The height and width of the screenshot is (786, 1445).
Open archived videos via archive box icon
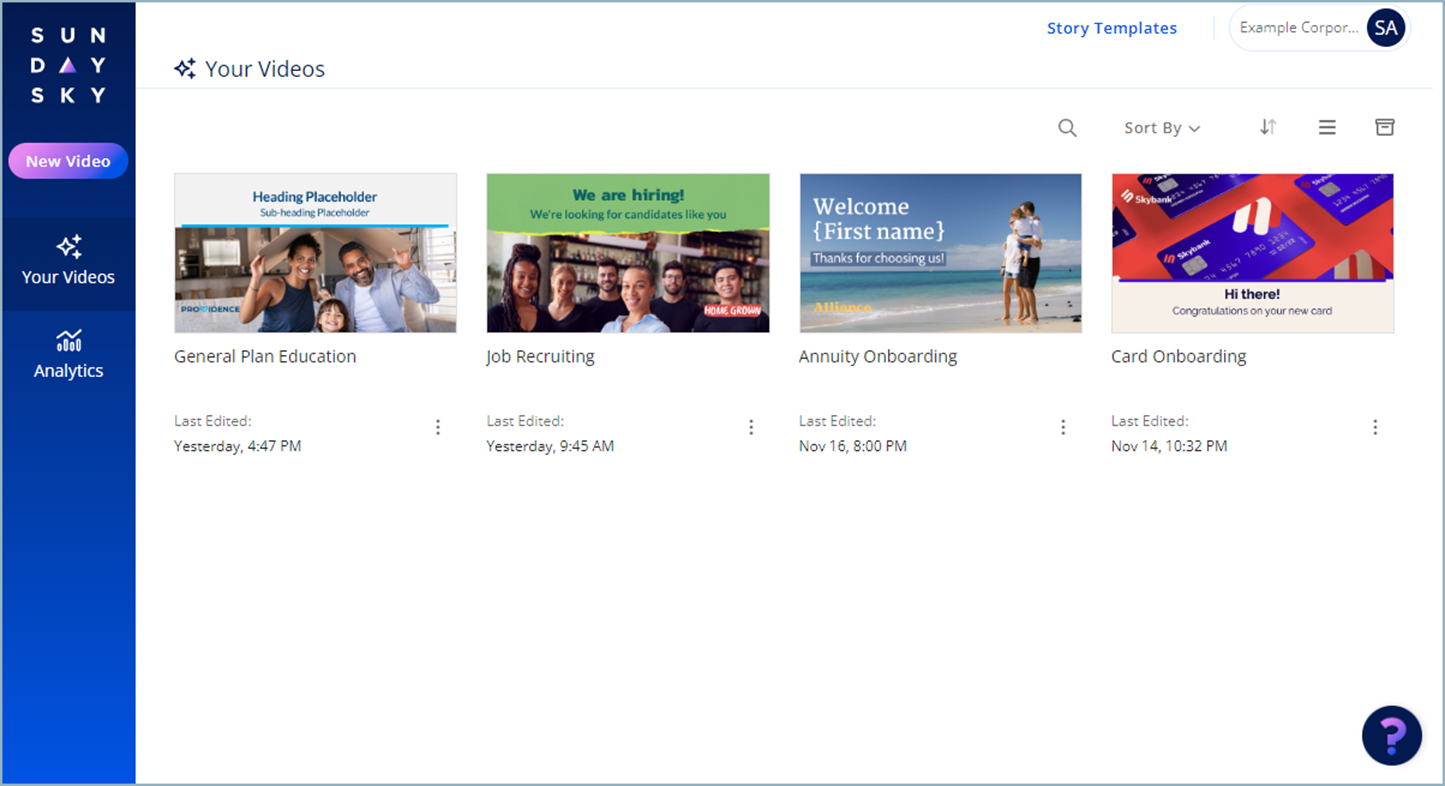click(1385, 127)
